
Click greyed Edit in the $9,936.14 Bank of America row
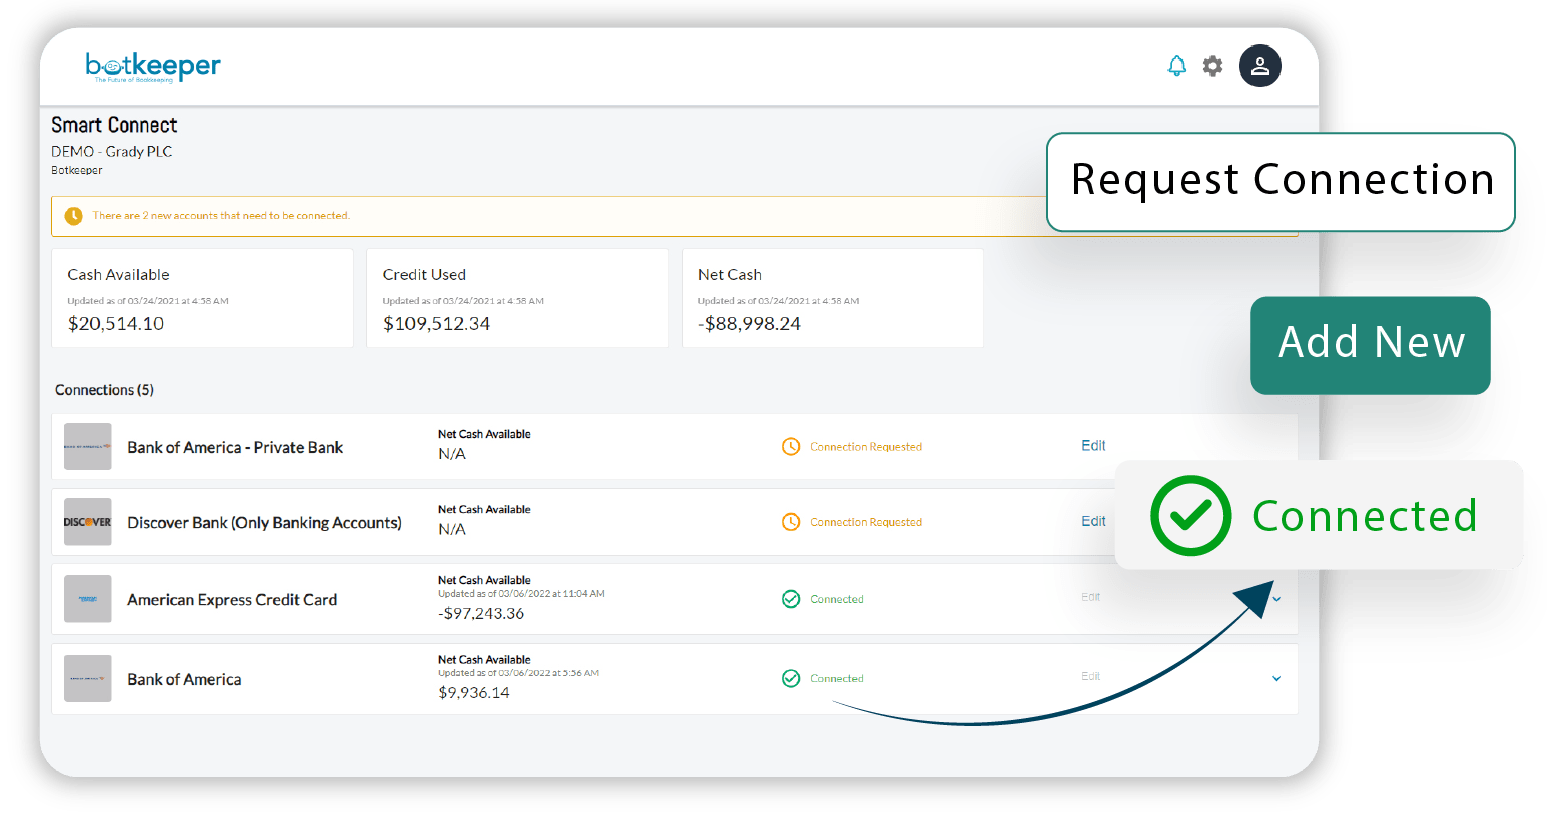tap(1090, 676)
